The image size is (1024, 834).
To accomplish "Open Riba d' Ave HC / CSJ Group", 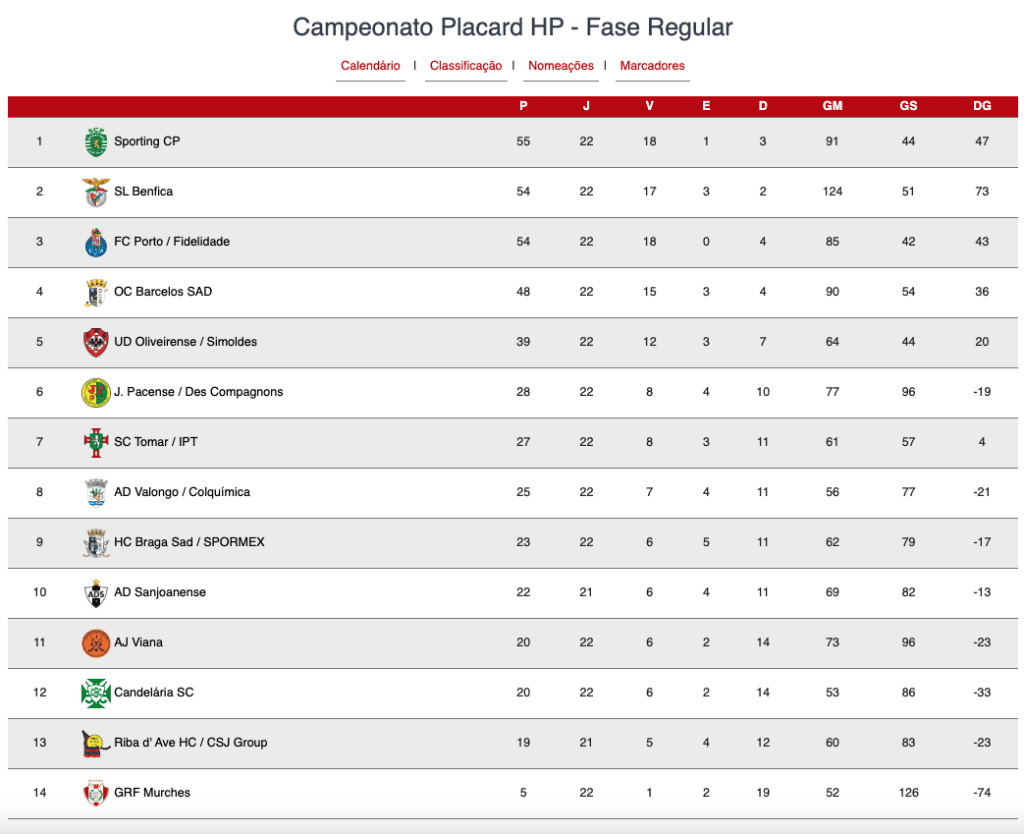I will click(x=191, y=743).
